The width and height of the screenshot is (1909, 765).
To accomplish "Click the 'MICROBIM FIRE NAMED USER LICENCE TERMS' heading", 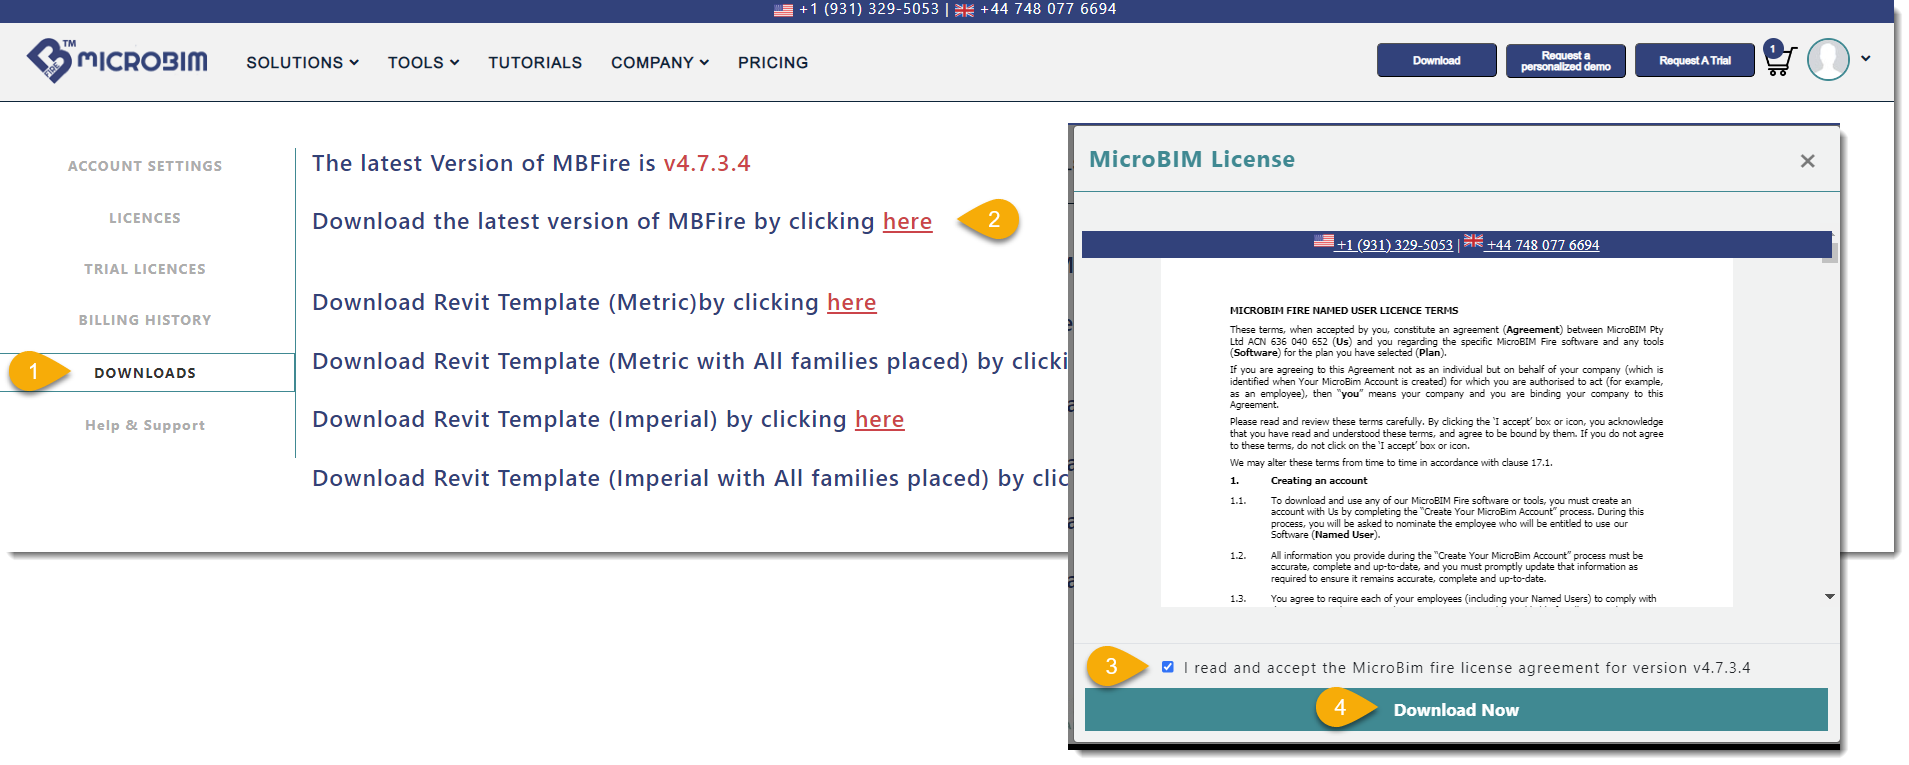I will 1343,311.
